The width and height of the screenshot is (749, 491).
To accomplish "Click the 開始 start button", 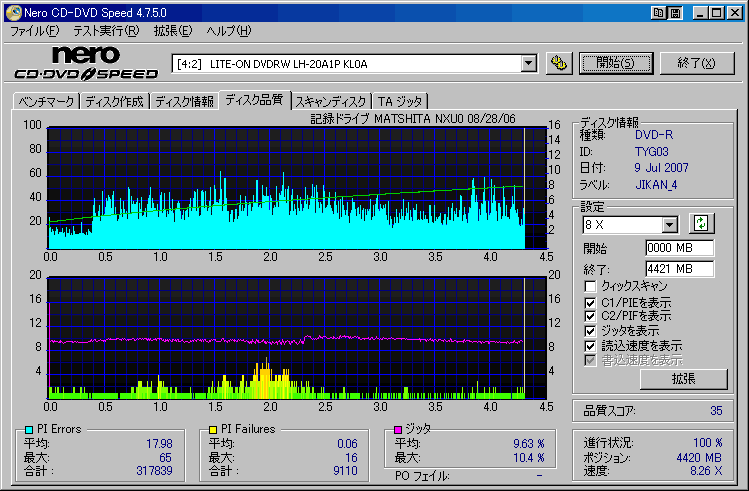I will tap(615, 63).
